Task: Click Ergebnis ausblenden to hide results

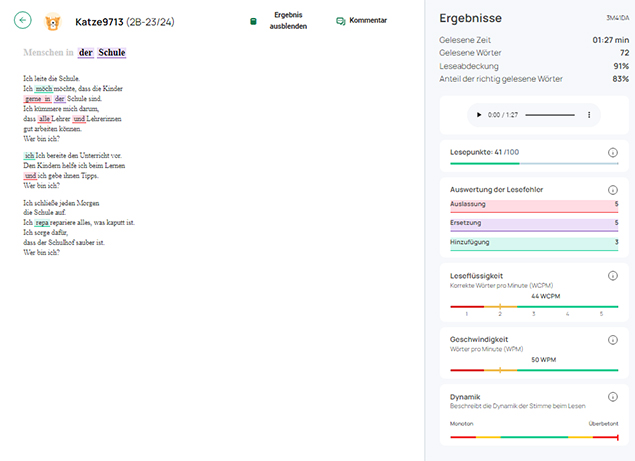Action: [x=280, y=21]
